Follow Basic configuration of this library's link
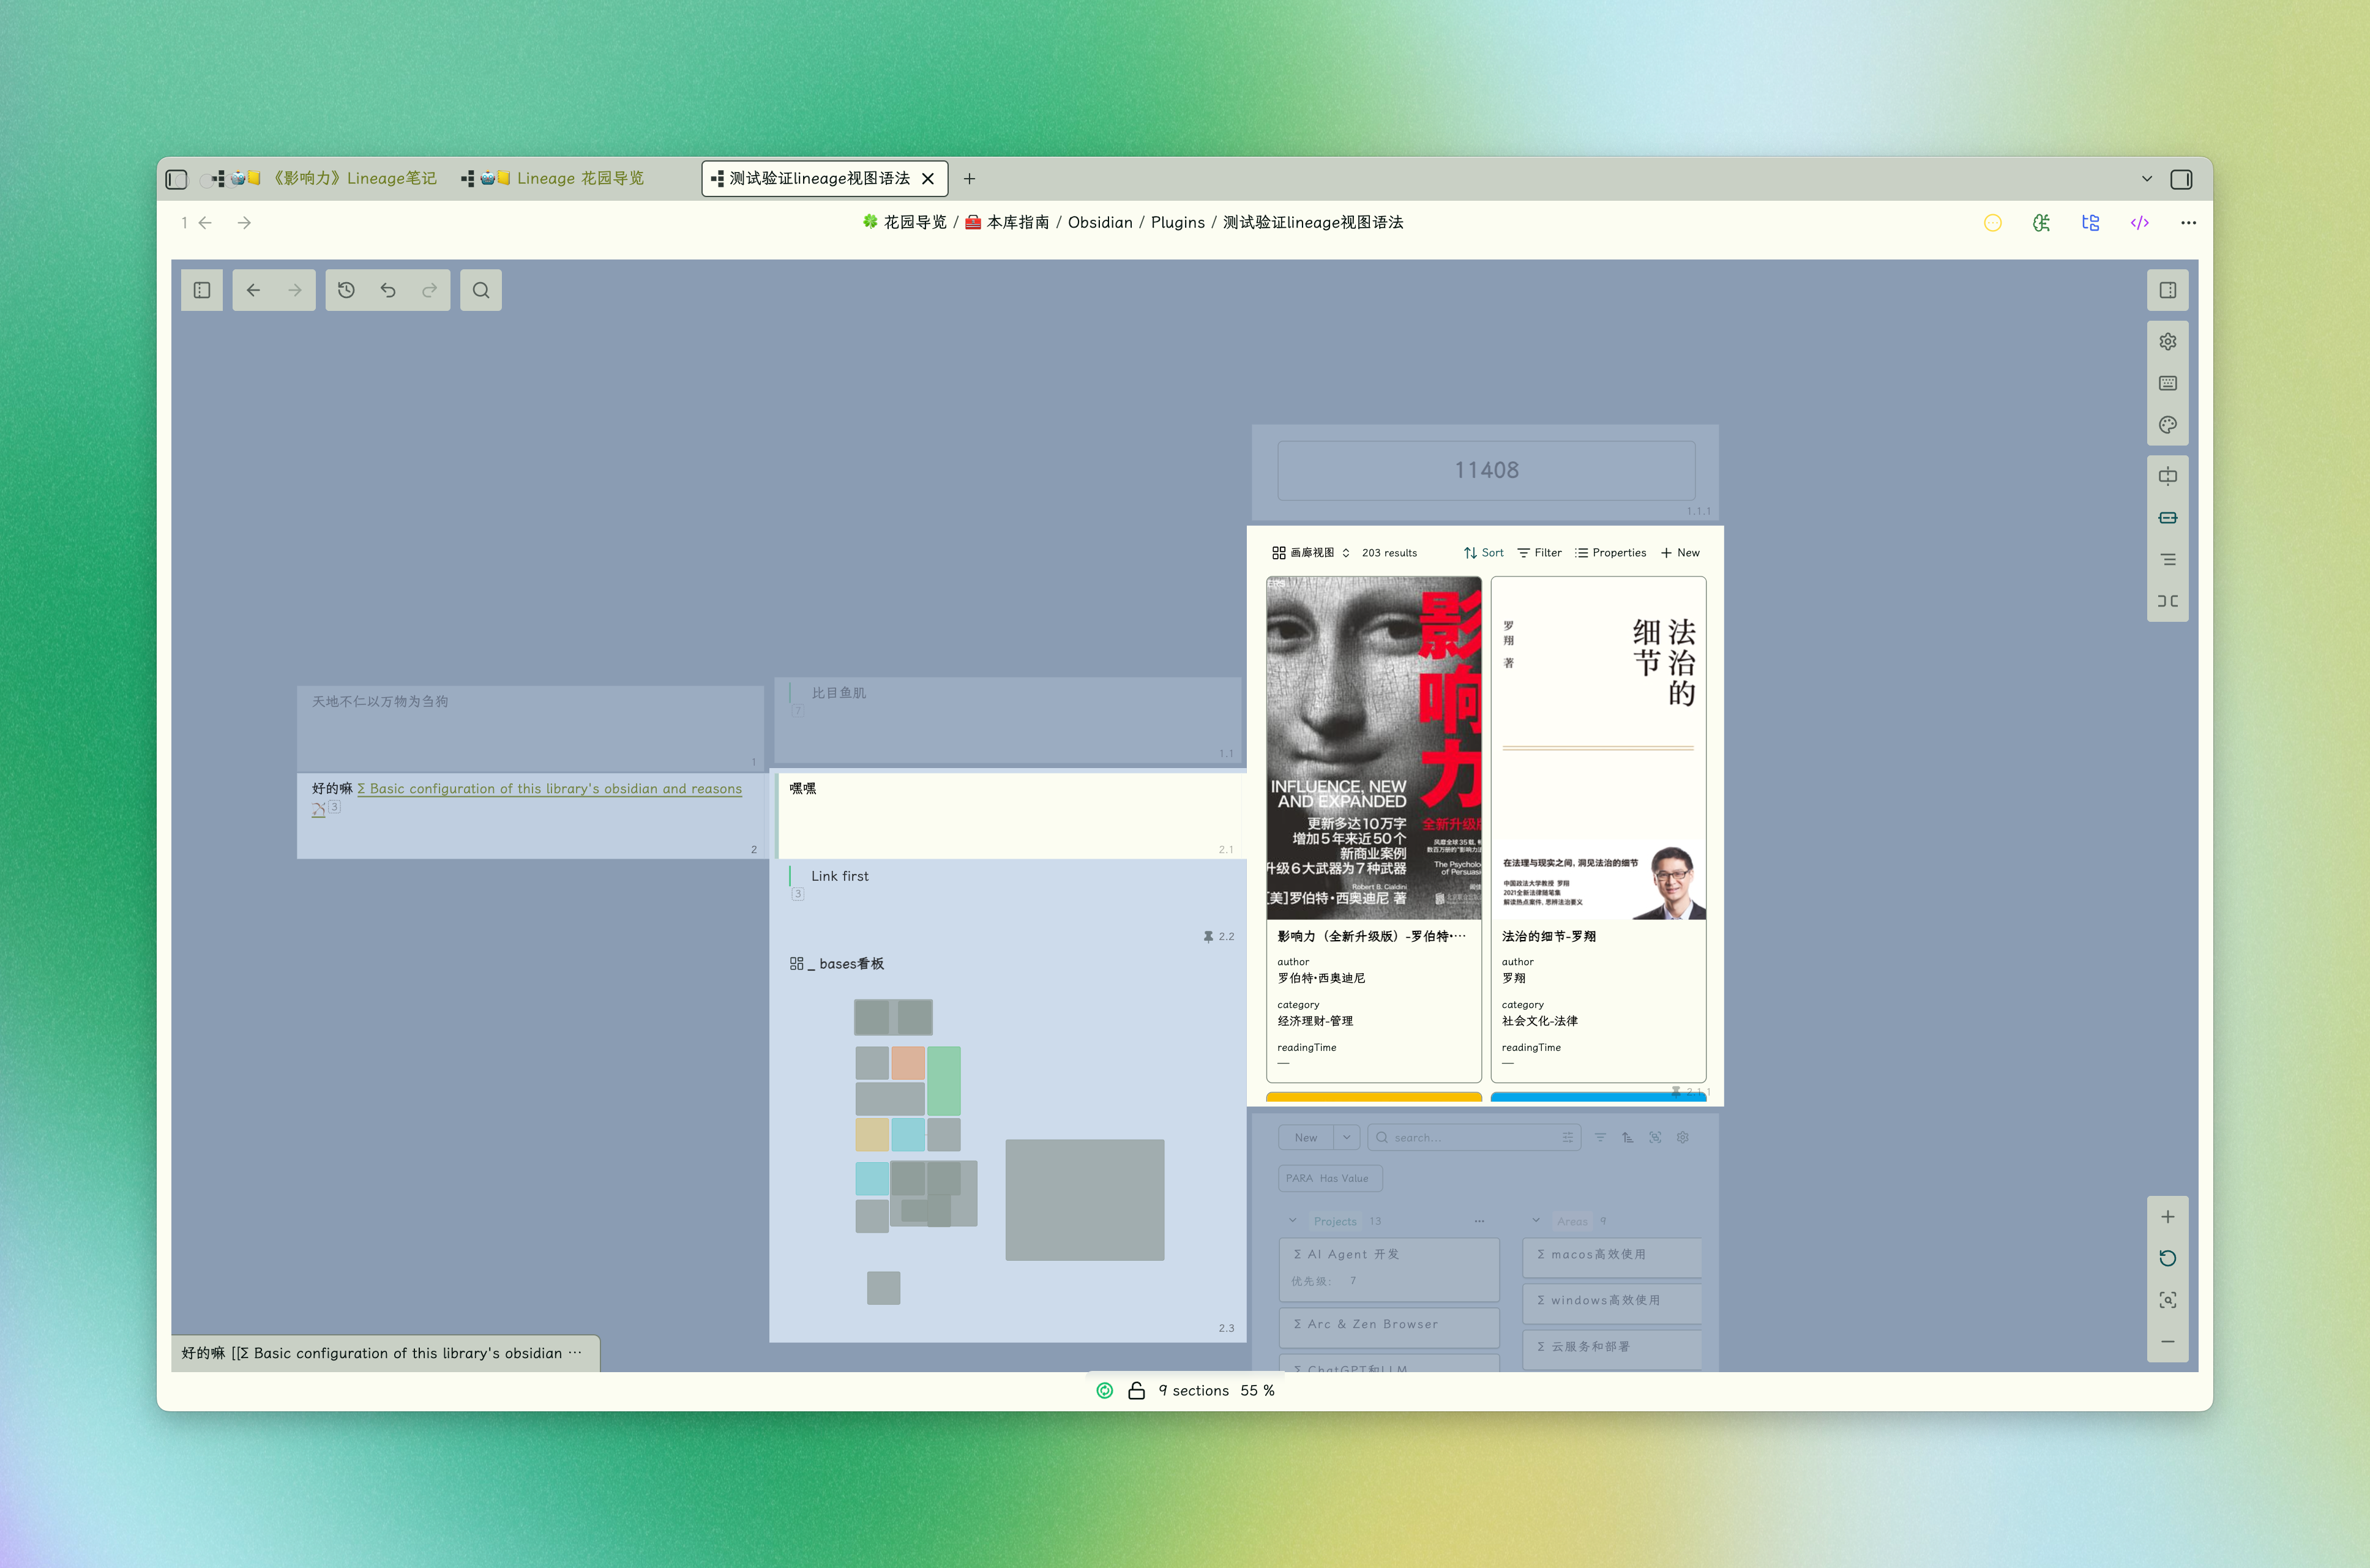Screen dimensions: 2370x1568 [x=550, y=789]
